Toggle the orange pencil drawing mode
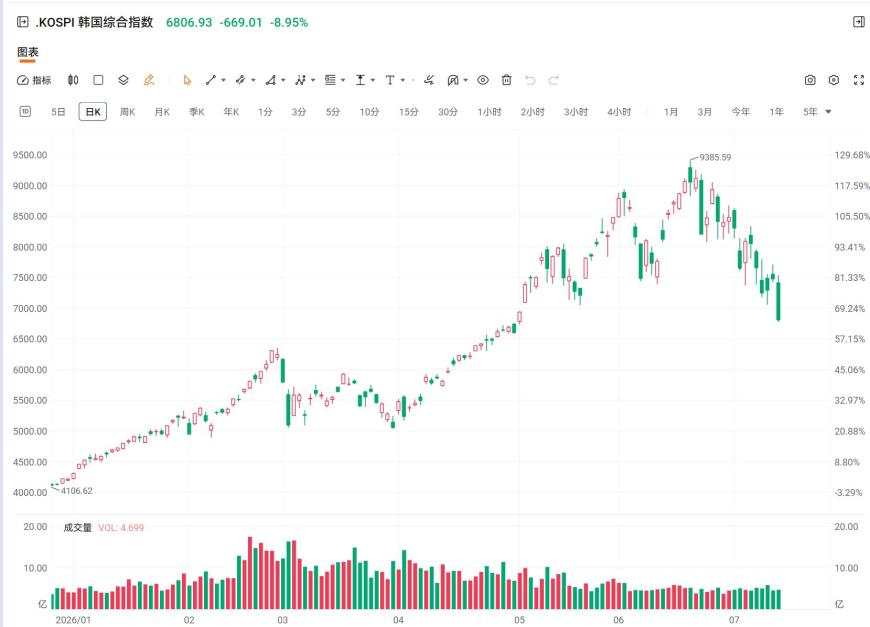This screenshot has height=627, width=870. (149, 80)
